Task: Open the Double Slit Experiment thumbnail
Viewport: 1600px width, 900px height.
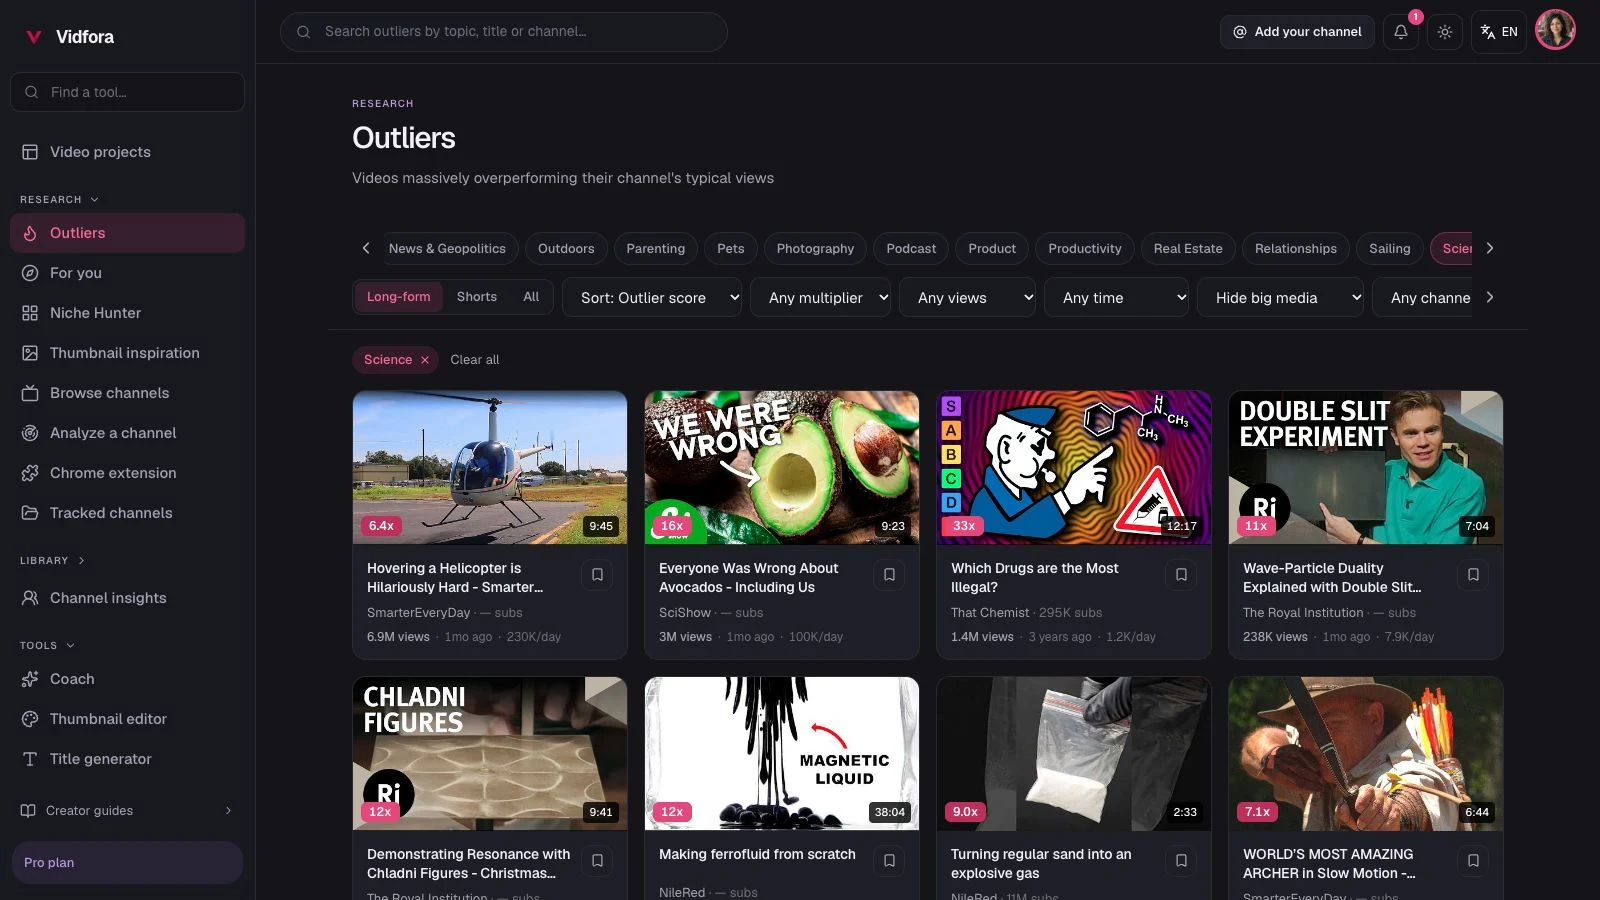Action: (1365, 467)
